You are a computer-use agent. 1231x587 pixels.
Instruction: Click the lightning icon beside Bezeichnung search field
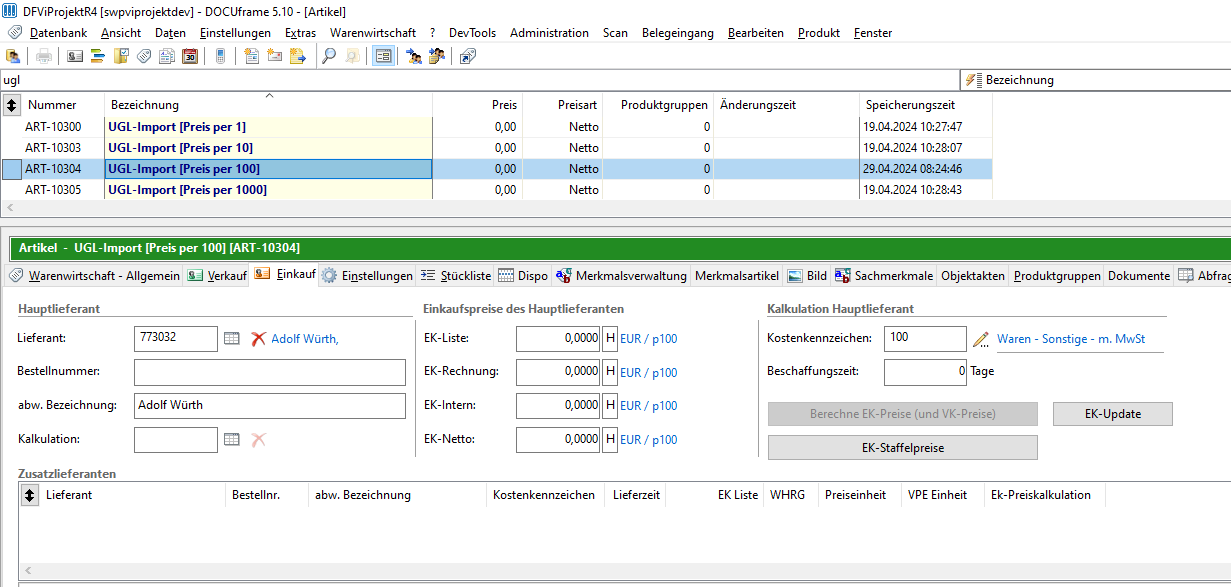[973, 80]
